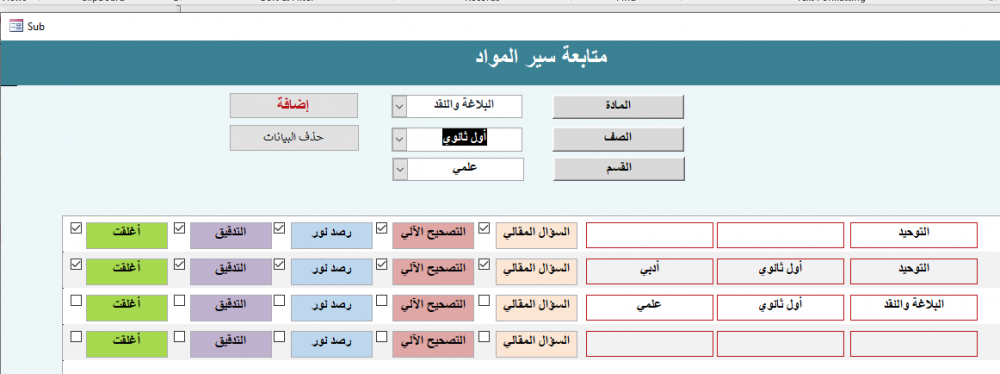Click the الصف label button
The width and height of the screenshot is (1000, 374).
(618, 138)
